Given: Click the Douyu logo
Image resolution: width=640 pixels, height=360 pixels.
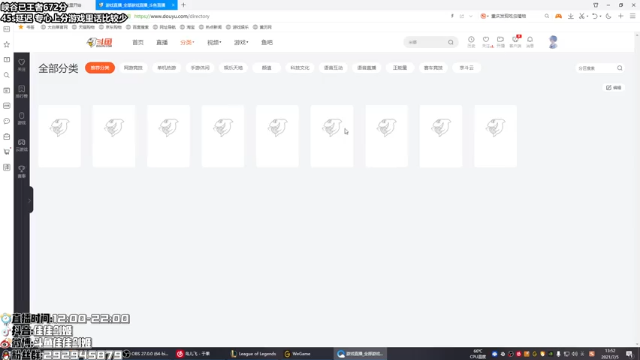Looking at the screenshot, I should click(x=99, y=42).
